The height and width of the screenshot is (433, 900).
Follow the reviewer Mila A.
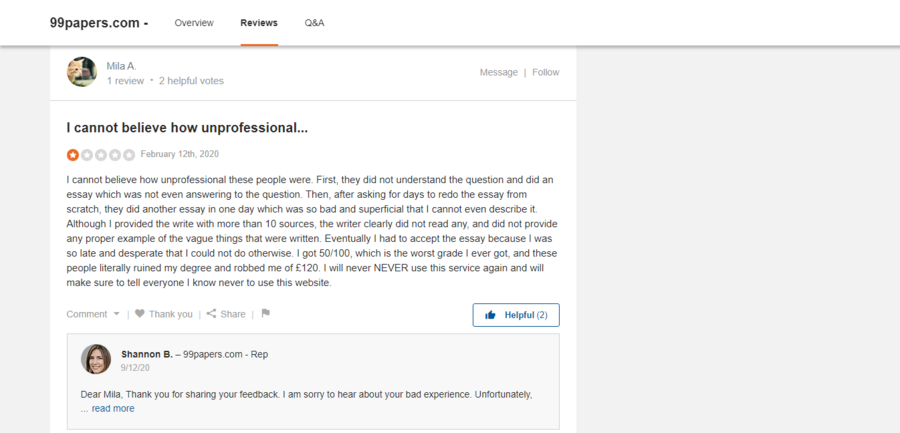(x=546, y=72)
